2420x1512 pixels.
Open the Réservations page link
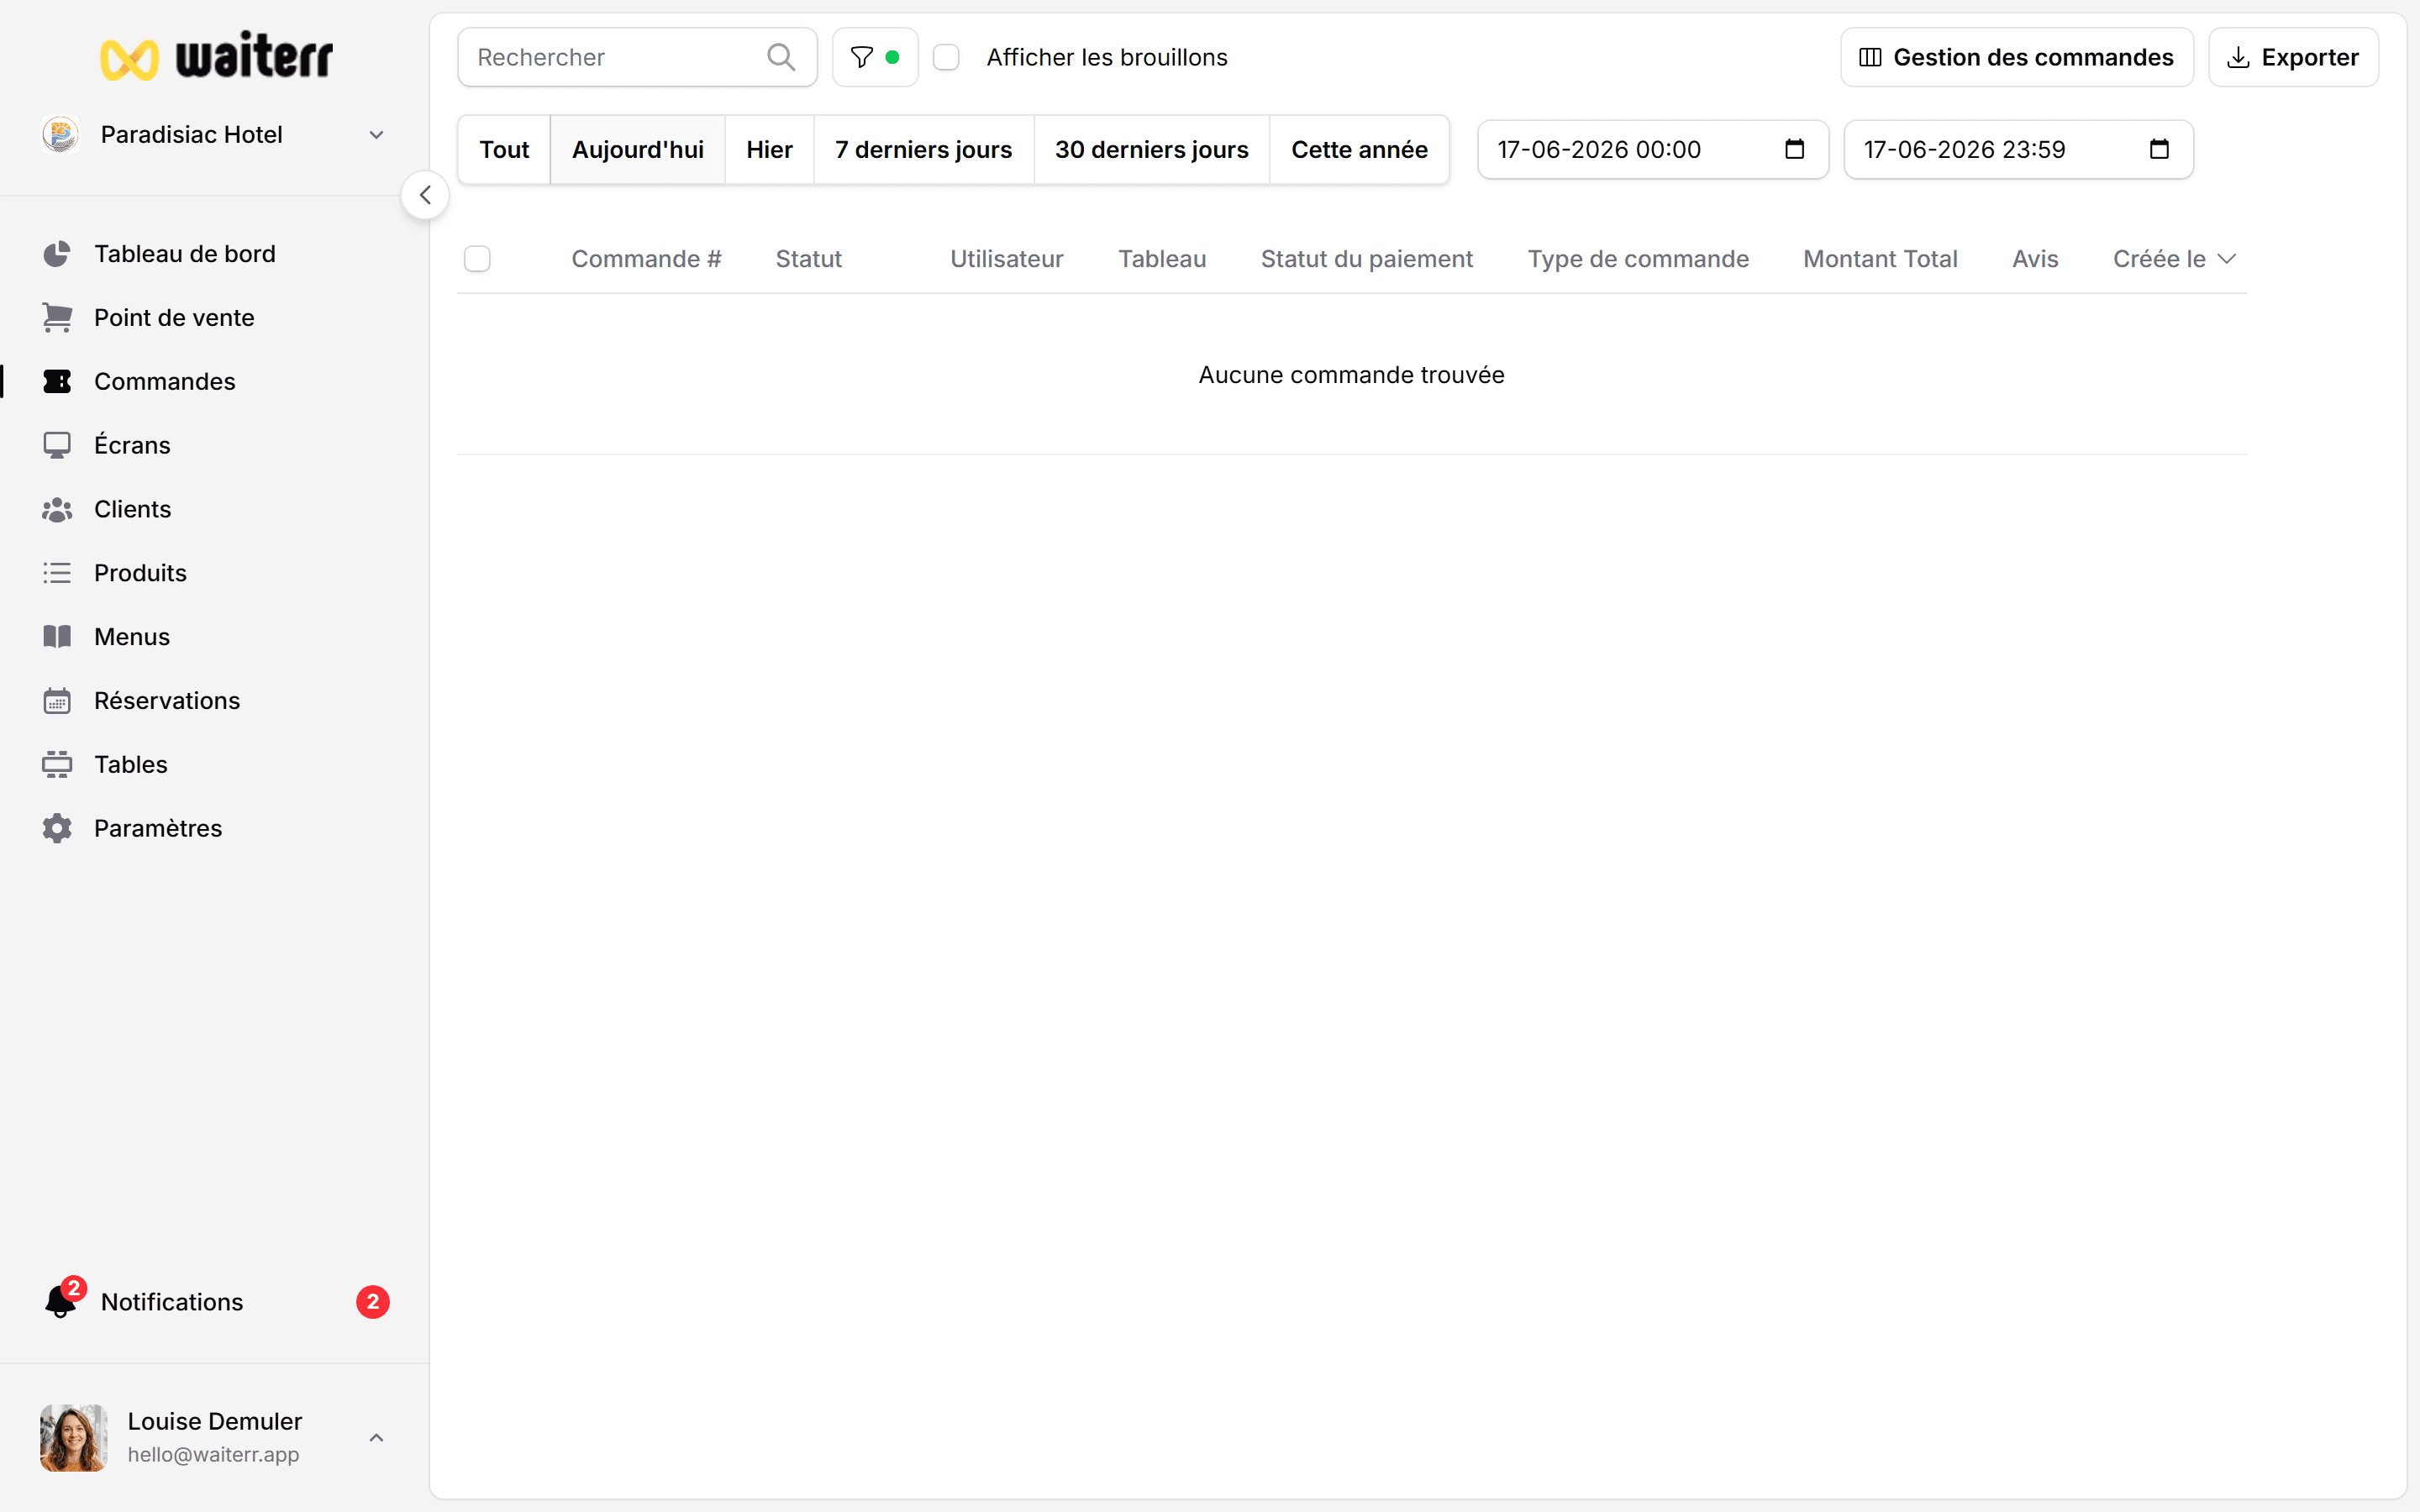[x=167, y=701]
